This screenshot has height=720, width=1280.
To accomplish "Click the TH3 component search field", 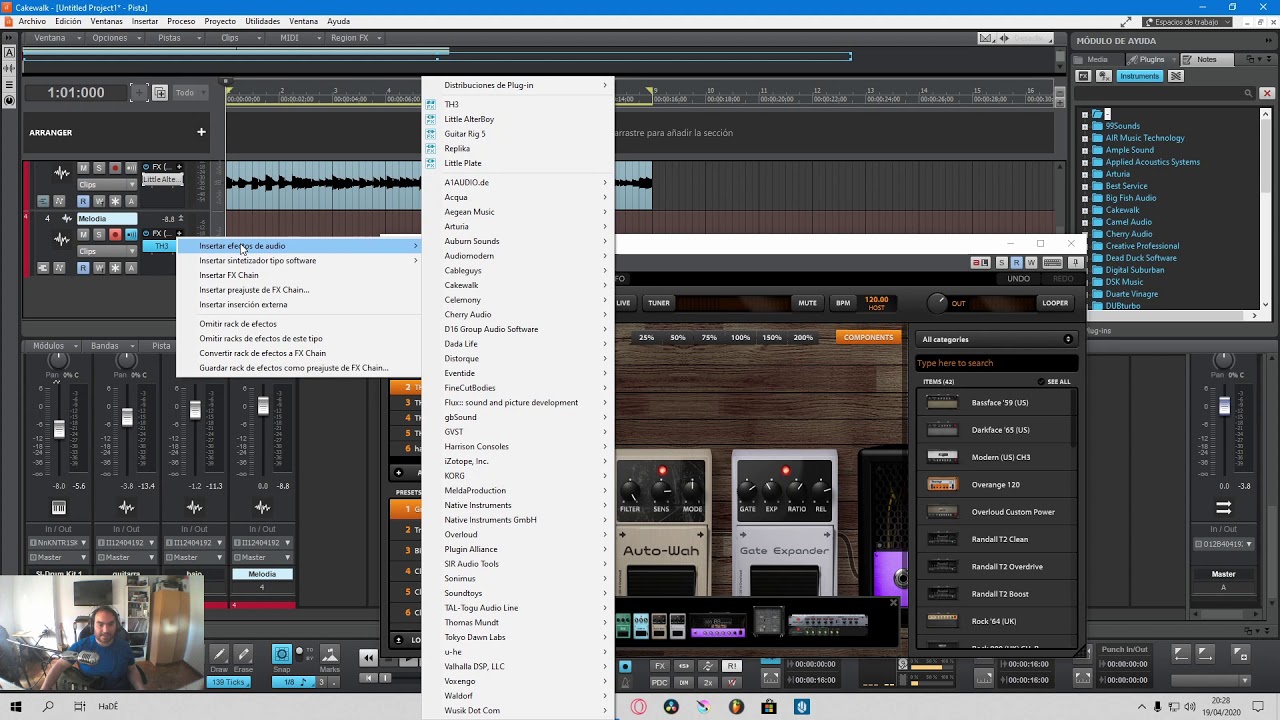I will pos(996,363).
